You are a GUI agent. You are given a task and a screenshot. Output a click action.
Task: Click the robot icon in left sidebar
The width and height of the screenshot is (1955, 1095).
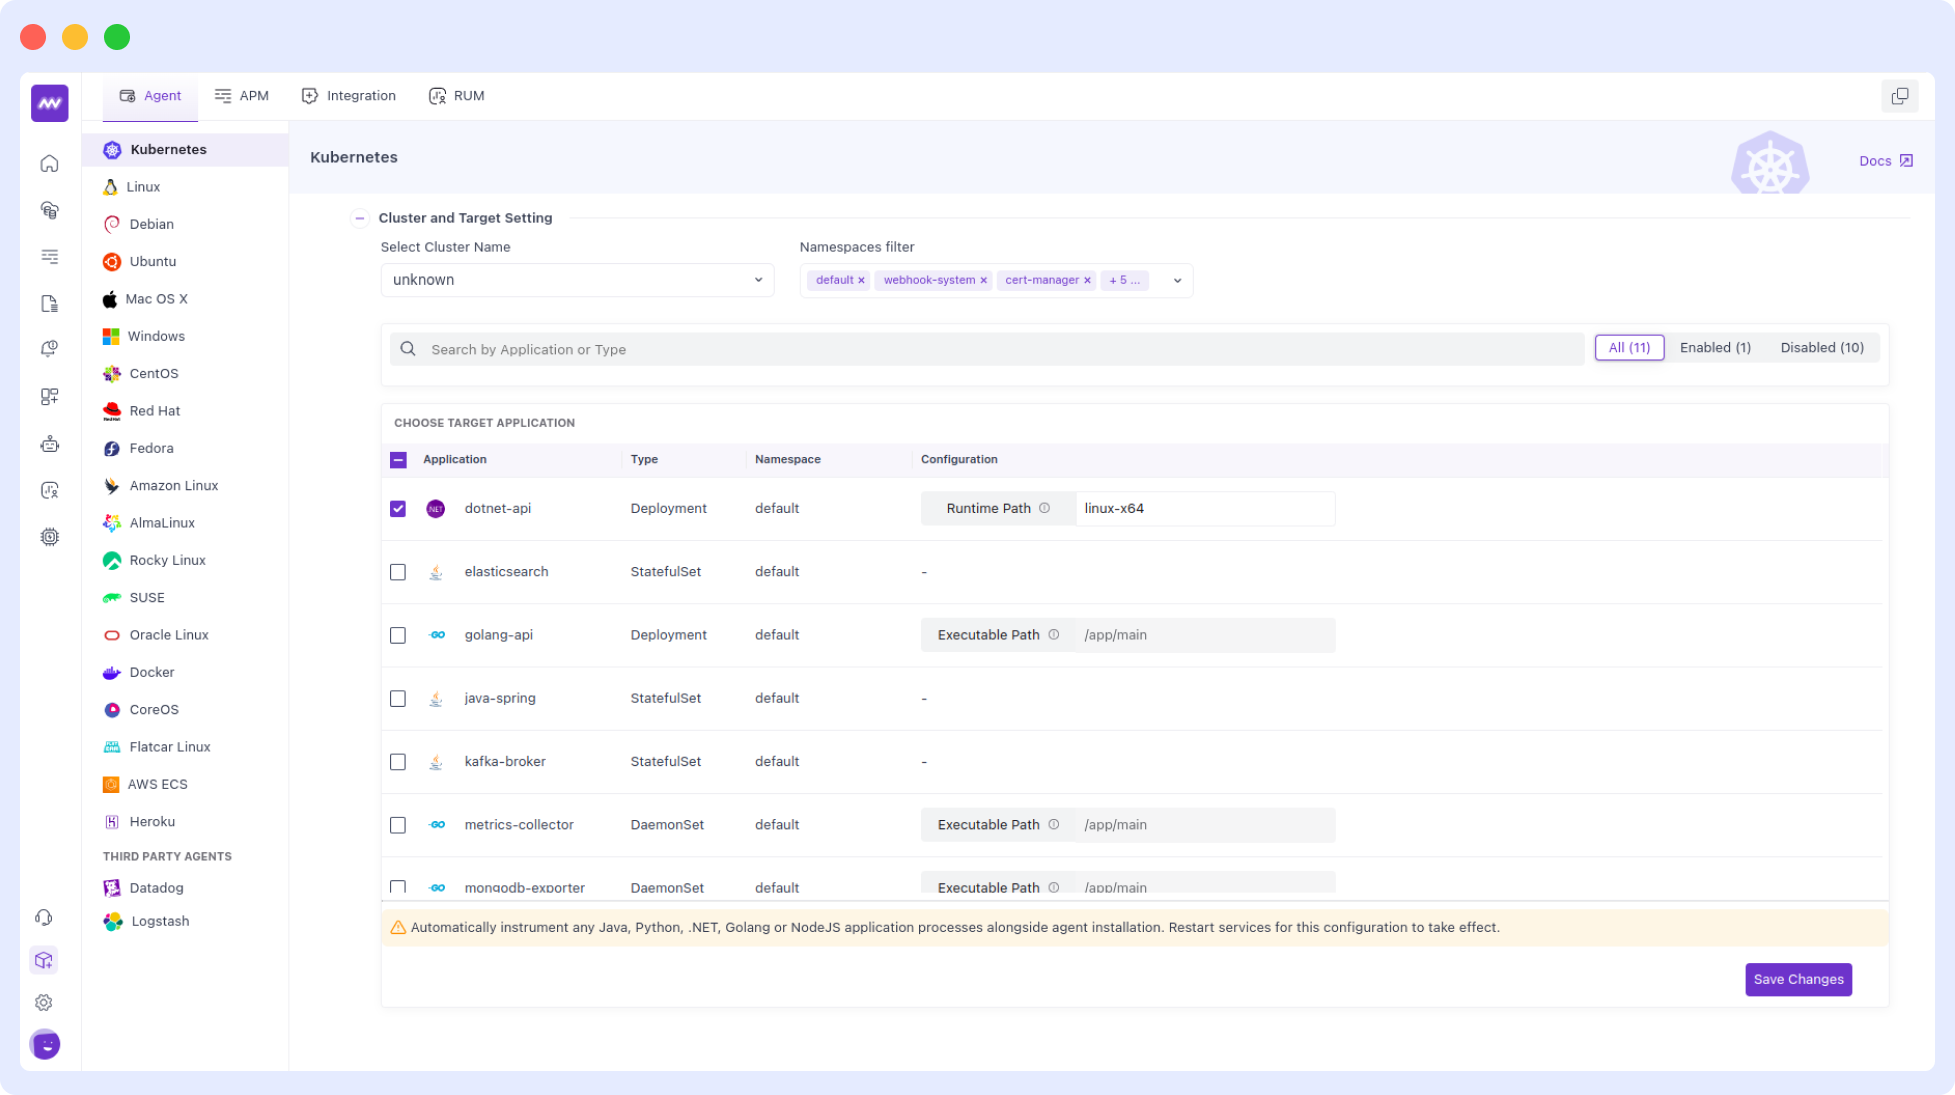49,444
